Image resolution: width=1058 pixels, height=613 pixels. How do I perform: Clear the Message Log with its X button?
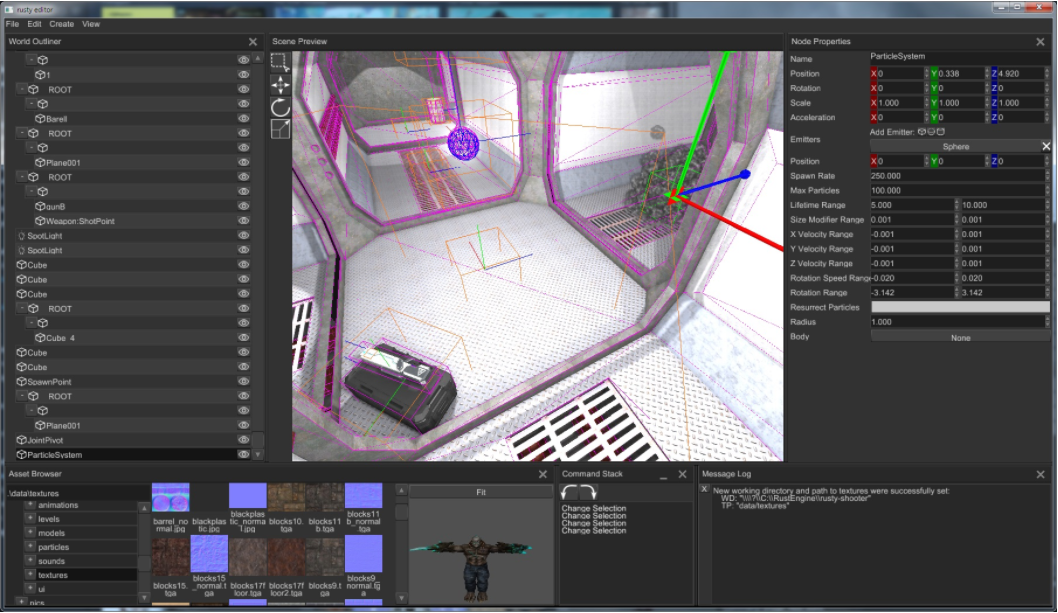point(704,490)
